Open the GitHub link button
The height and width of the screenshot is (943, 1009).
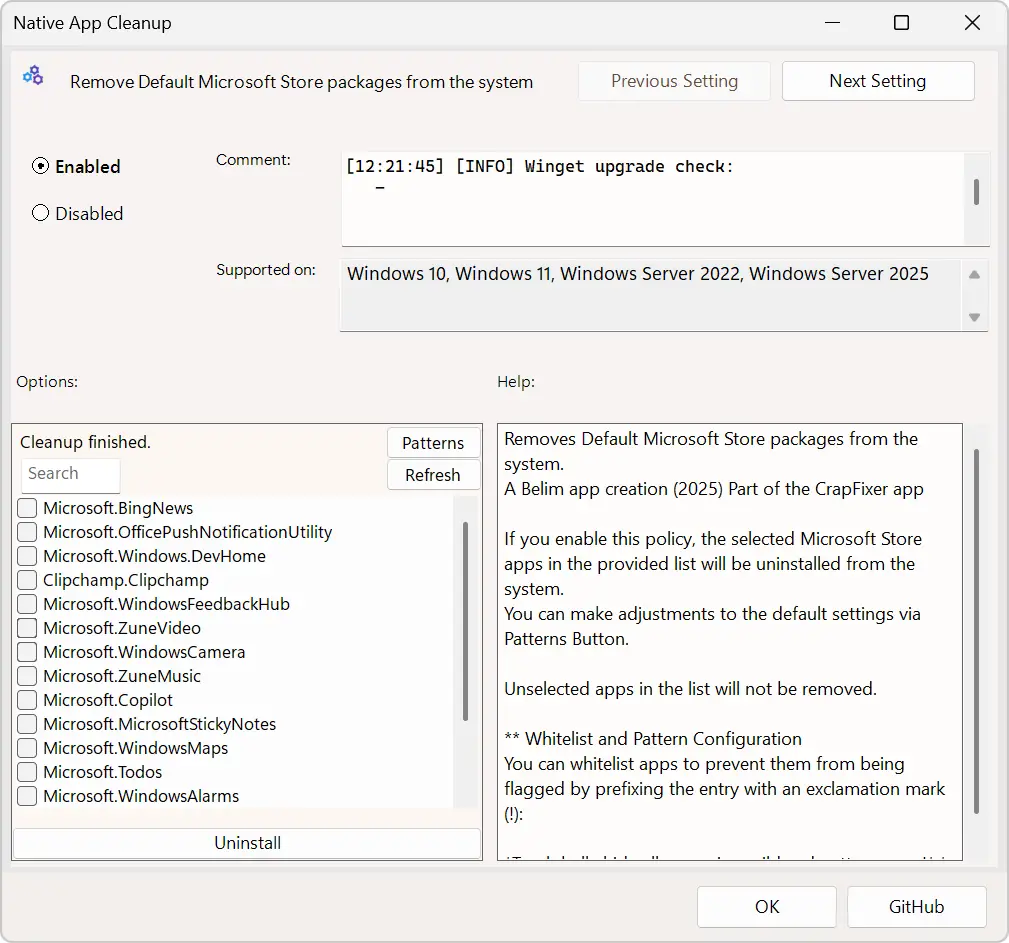[916, 906]
